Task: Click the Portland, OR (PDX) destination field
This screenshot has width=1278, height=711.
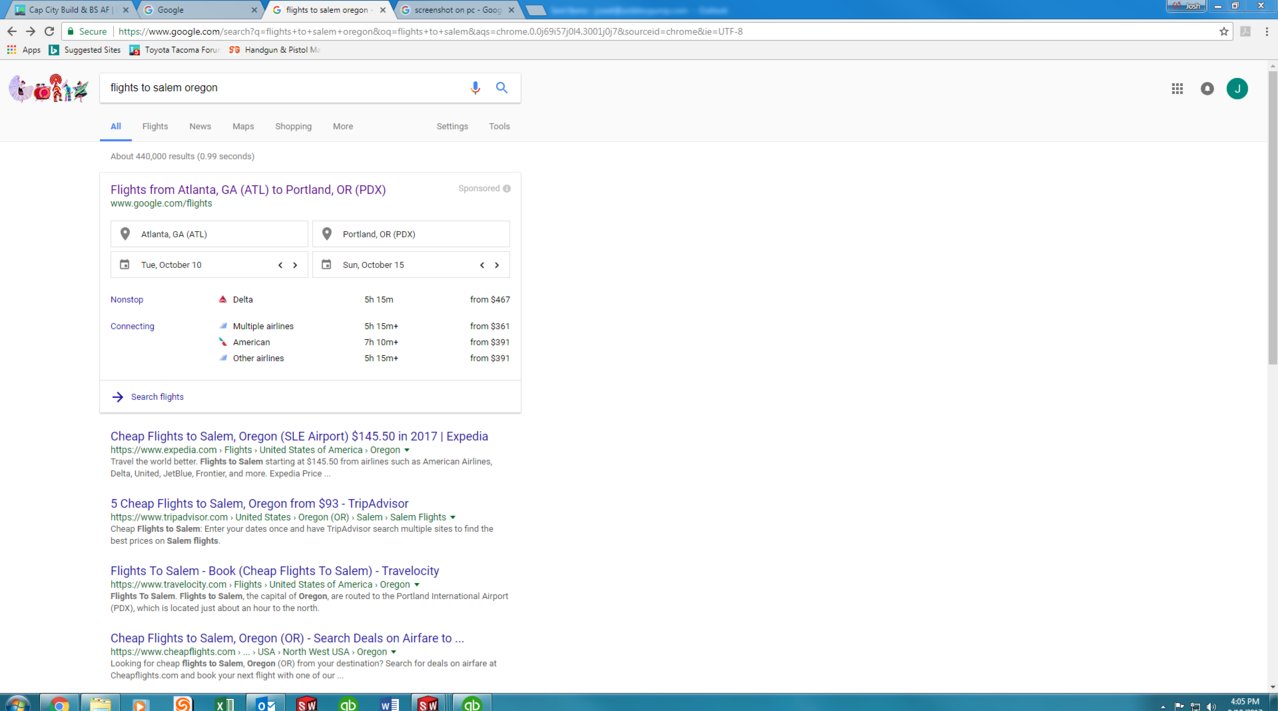Action: 411,234
